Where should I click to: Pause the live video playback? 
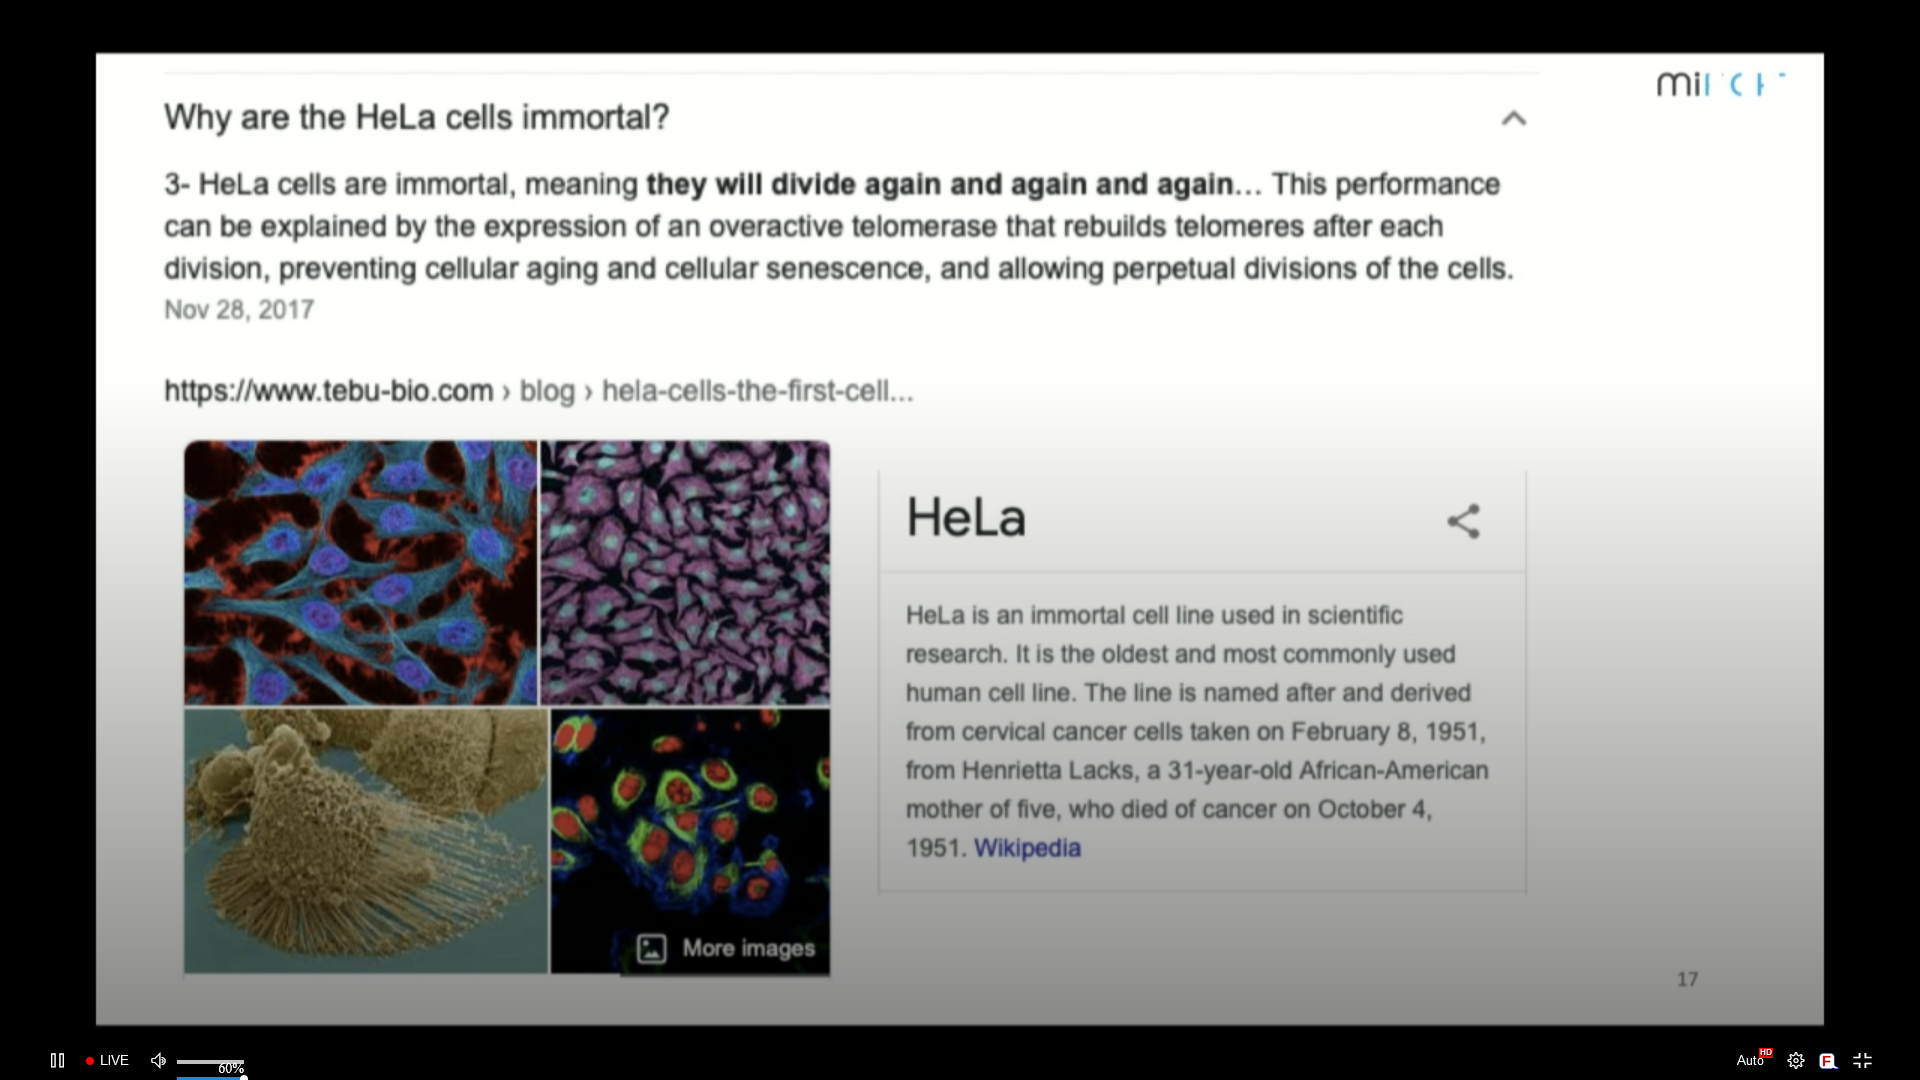click(x=57, y=1060)
